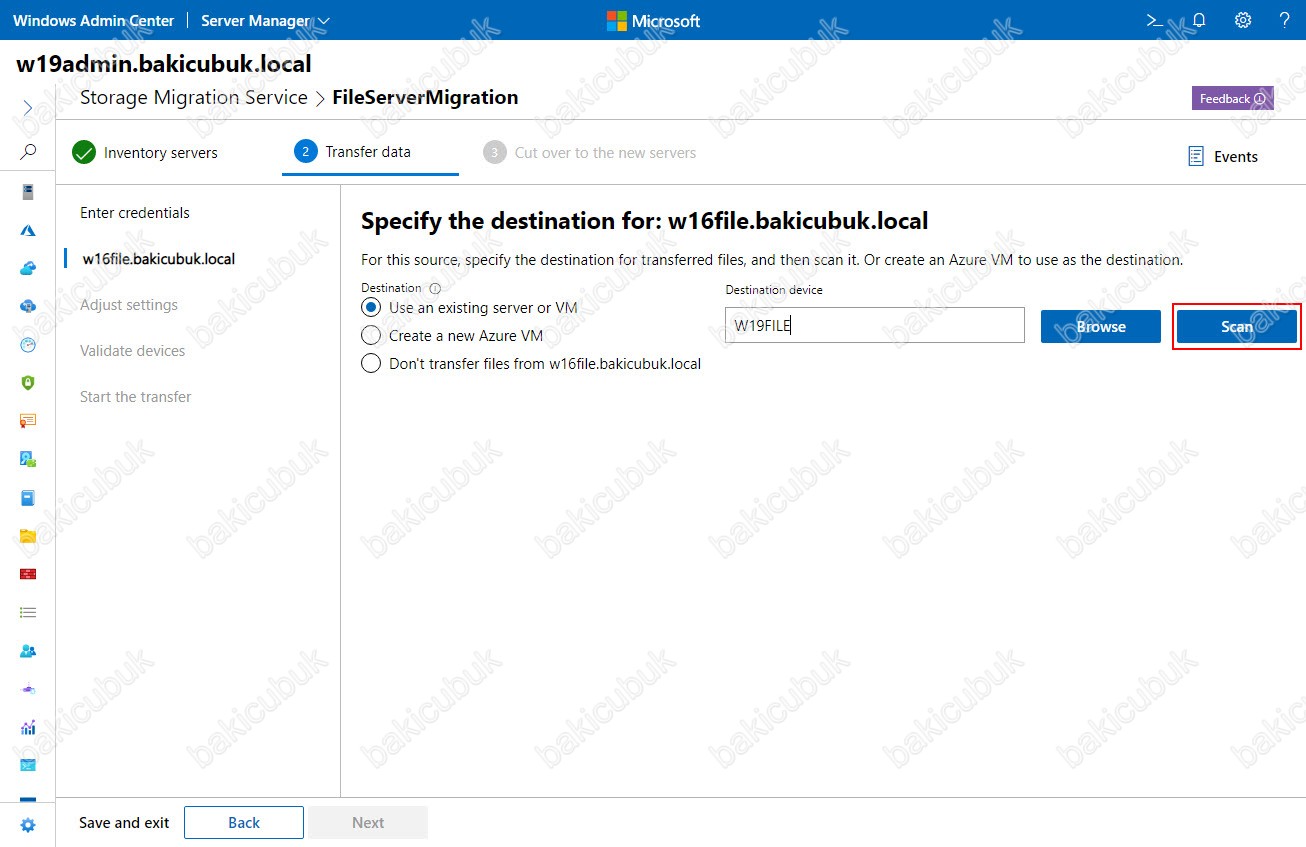Image resolution: width=1306 pixels, height=847 pixels.
Task: Search tools with the magnifier icon
Action: (28, 152)
